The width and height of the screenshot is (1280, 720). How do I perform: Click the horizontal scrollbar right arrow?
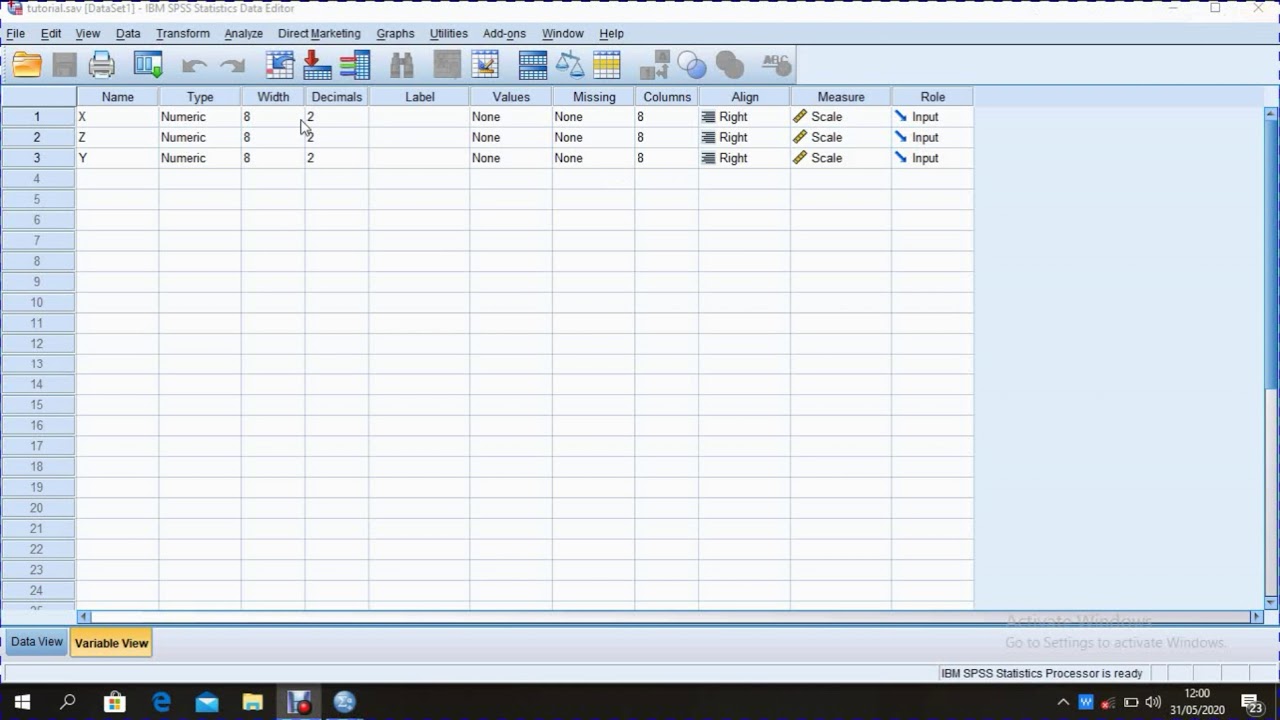point(1257,617)
